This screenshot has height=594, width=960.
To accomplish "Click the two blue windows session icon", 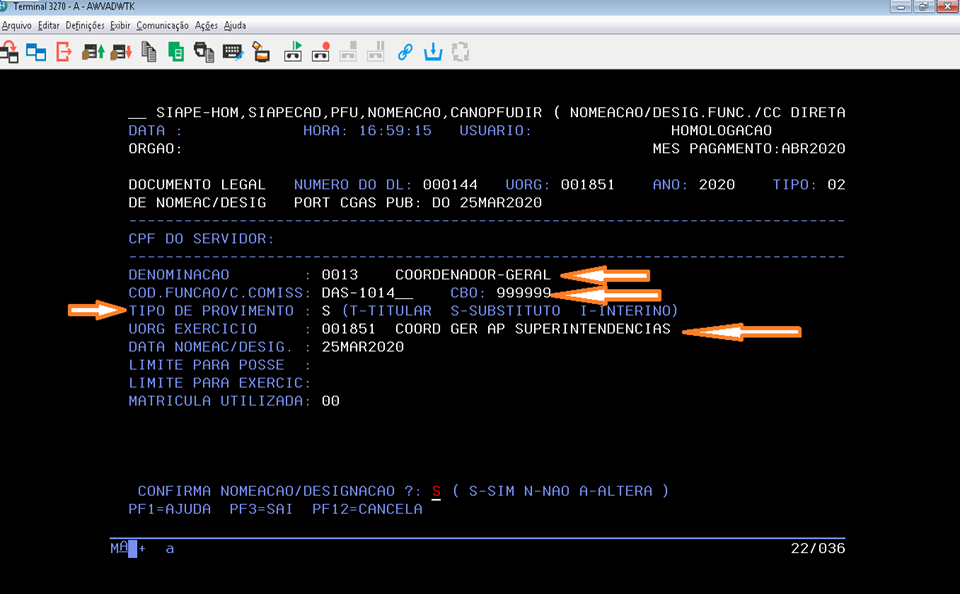I will click(36, 51).
